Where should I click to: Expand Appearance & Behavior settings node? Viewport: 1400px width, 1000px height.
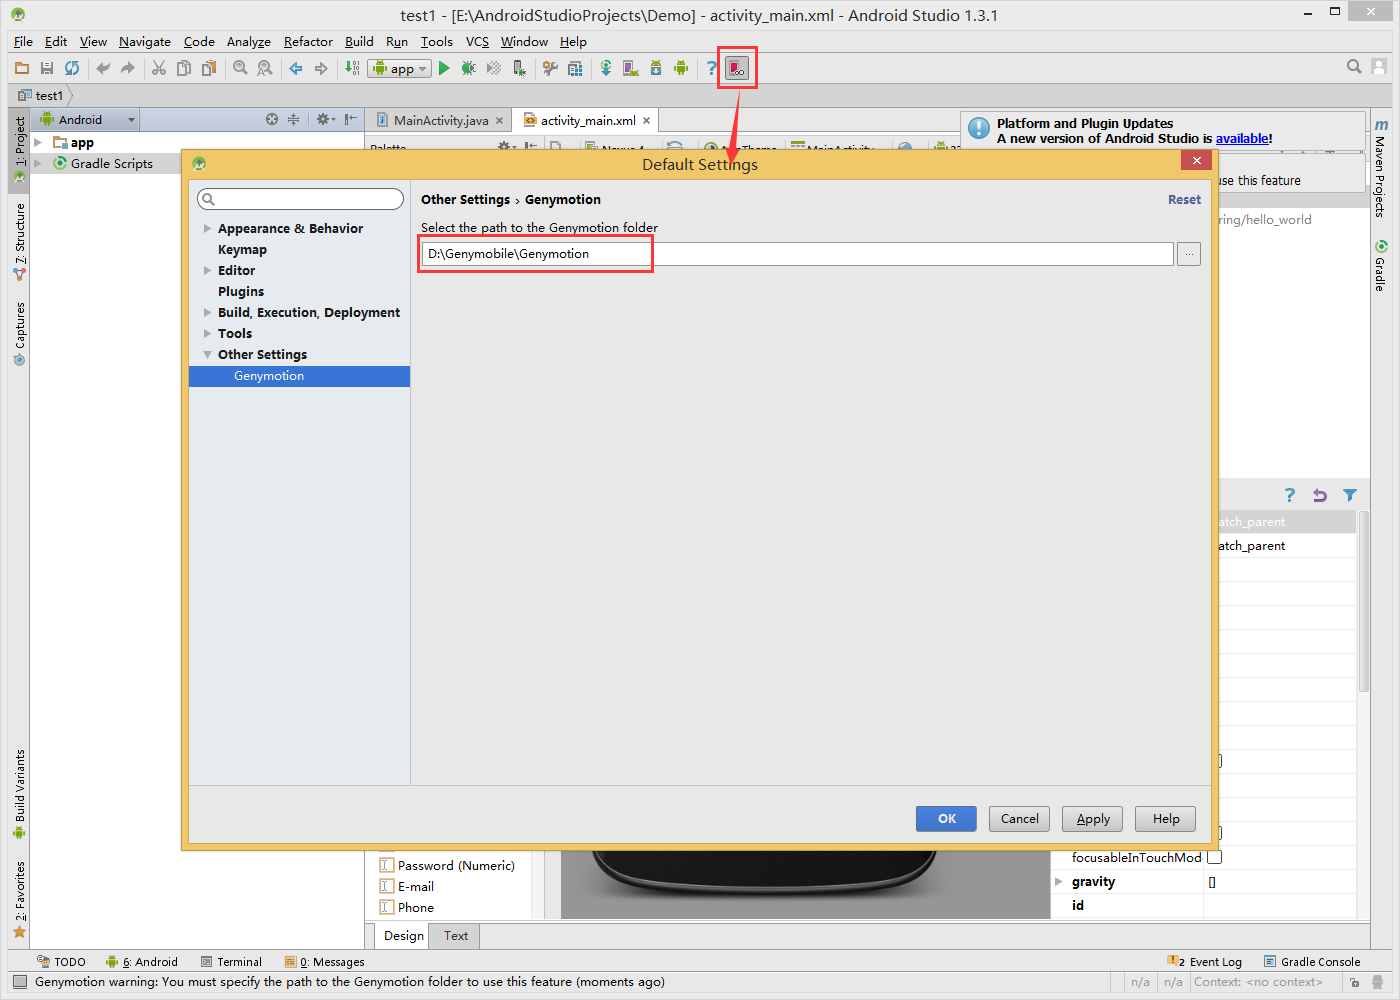208,229
